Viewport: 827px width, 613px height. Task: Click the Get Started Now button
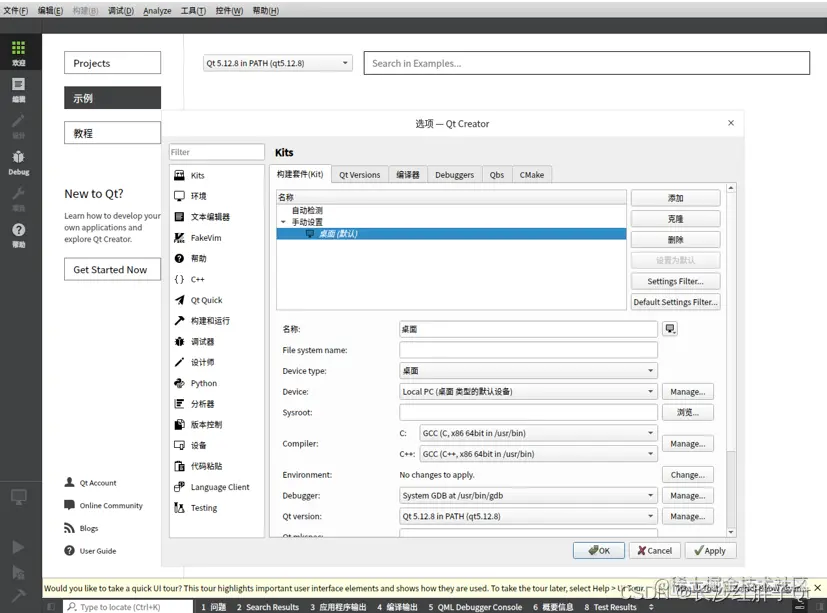point(112,270)
